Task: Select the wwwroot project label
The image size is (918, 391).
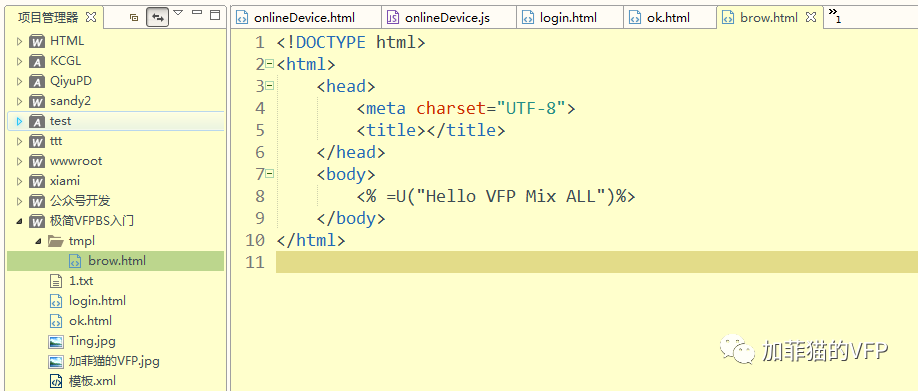Action: coord(76,161)
